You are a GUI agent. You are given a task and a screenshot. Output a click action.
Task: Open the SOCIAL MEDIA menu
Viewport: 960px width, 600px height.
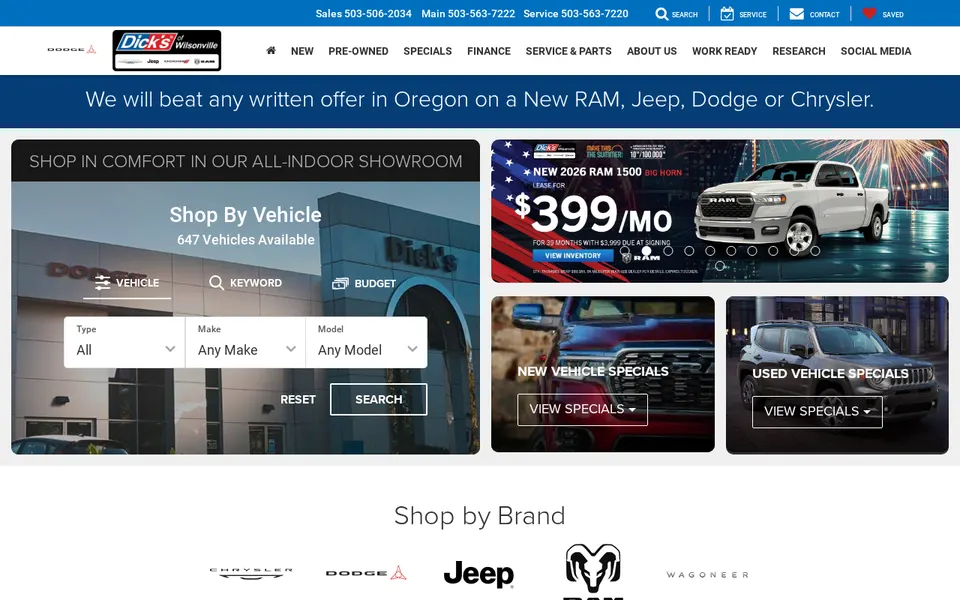click(x=876, y=51)
